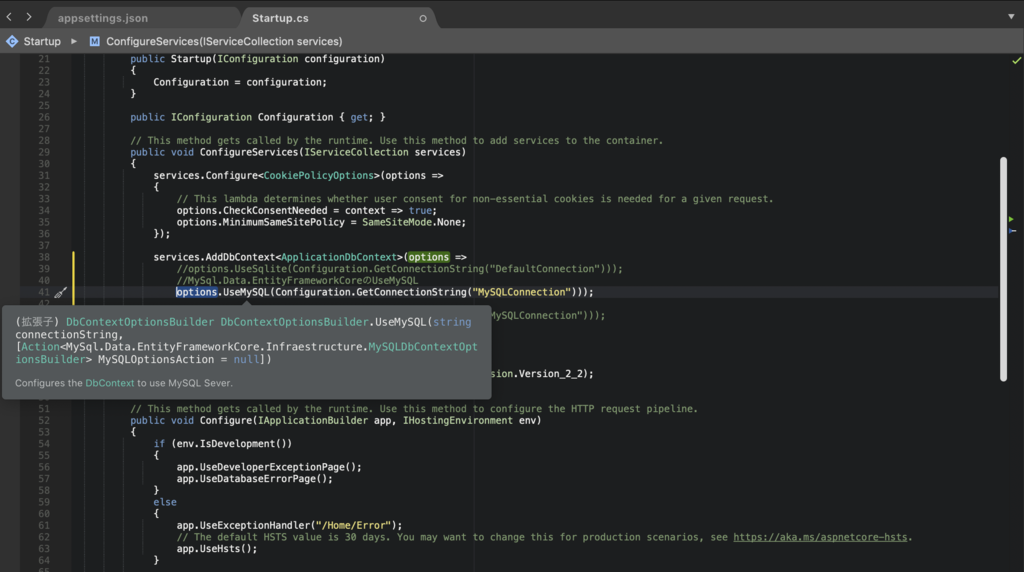
Task: Select the Startup.cs tab
Action: [x=280, y=18]
